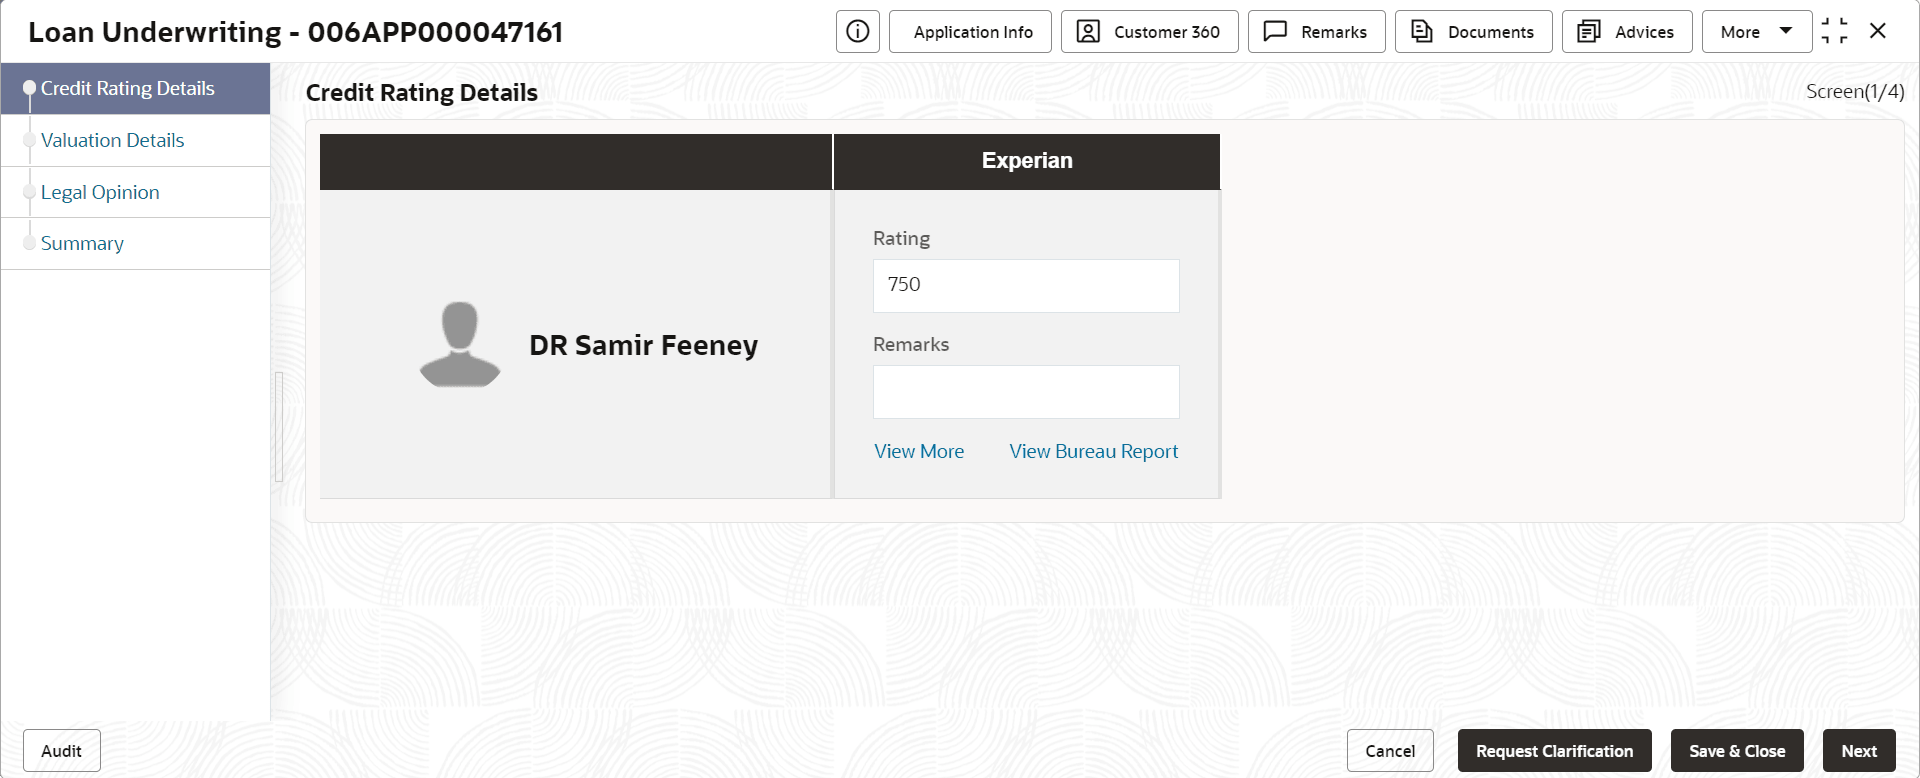Open Customer 360 view

1149,32
